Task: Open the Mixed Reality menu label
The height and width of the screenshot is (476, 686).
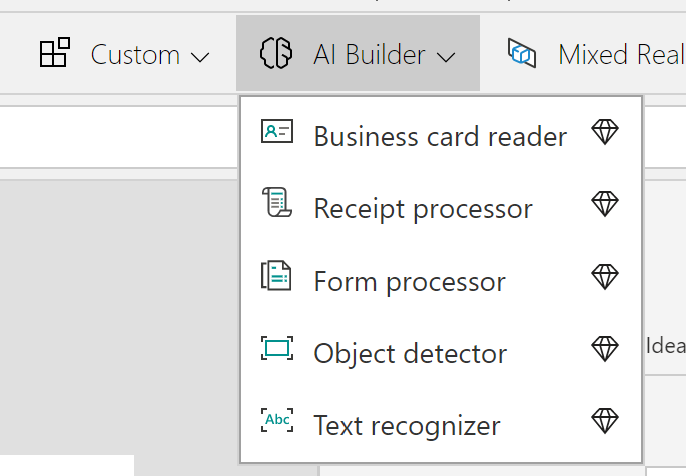Action: (620, 54)
